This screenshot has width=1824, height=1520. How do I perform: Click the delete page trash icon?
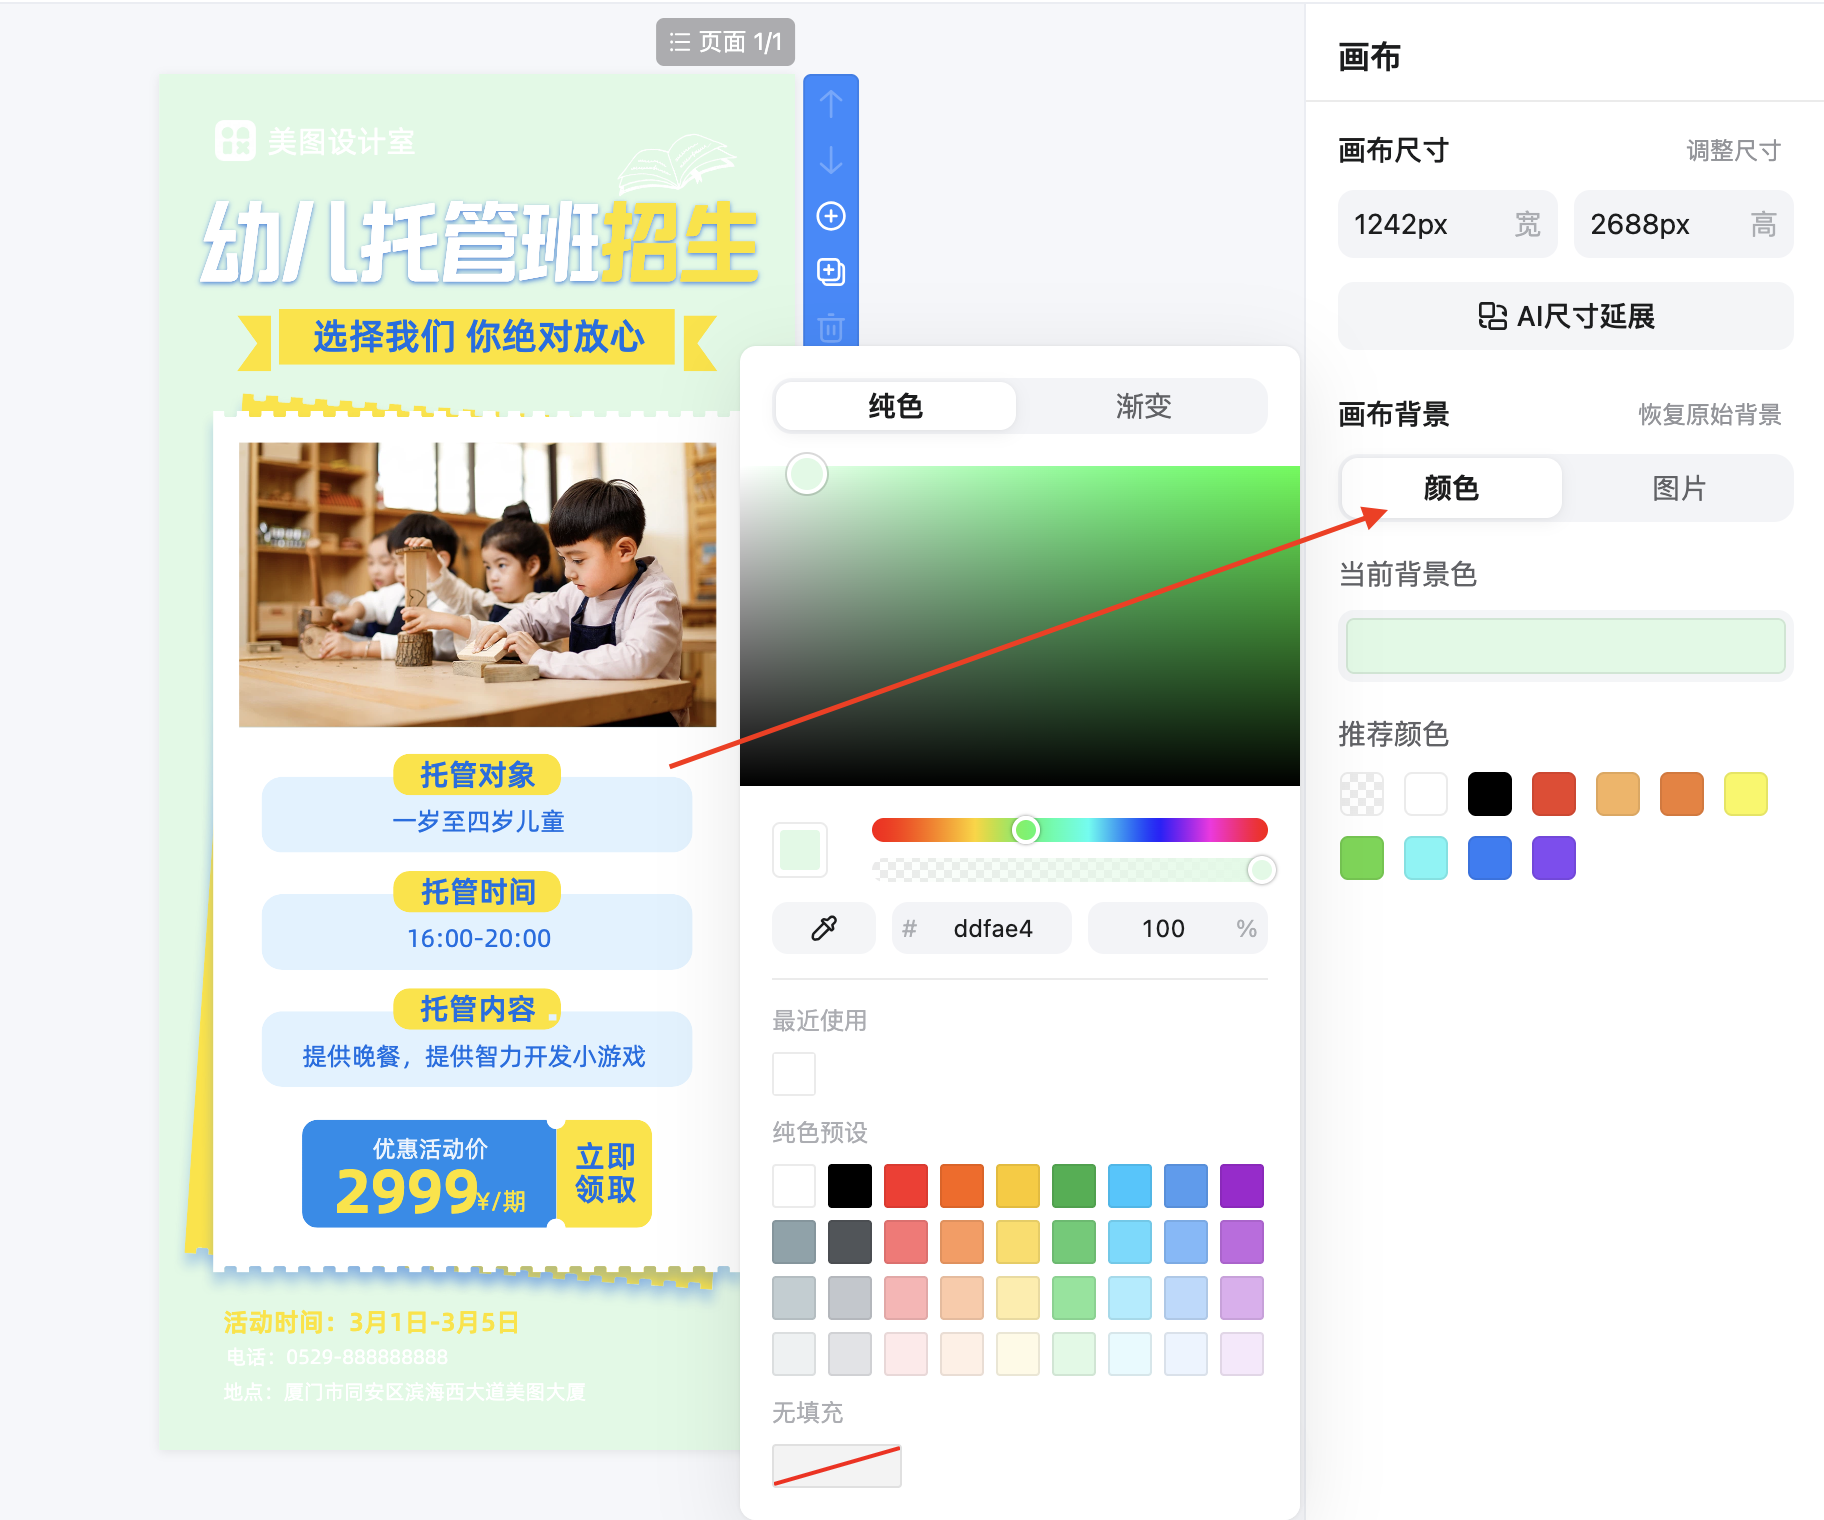(830, 327)
